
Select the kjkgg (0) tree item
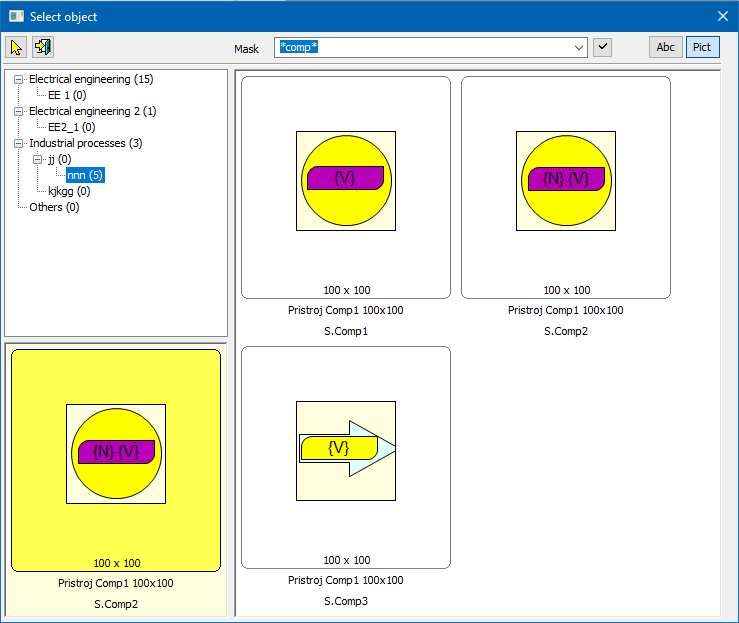[x=69, y=191]
